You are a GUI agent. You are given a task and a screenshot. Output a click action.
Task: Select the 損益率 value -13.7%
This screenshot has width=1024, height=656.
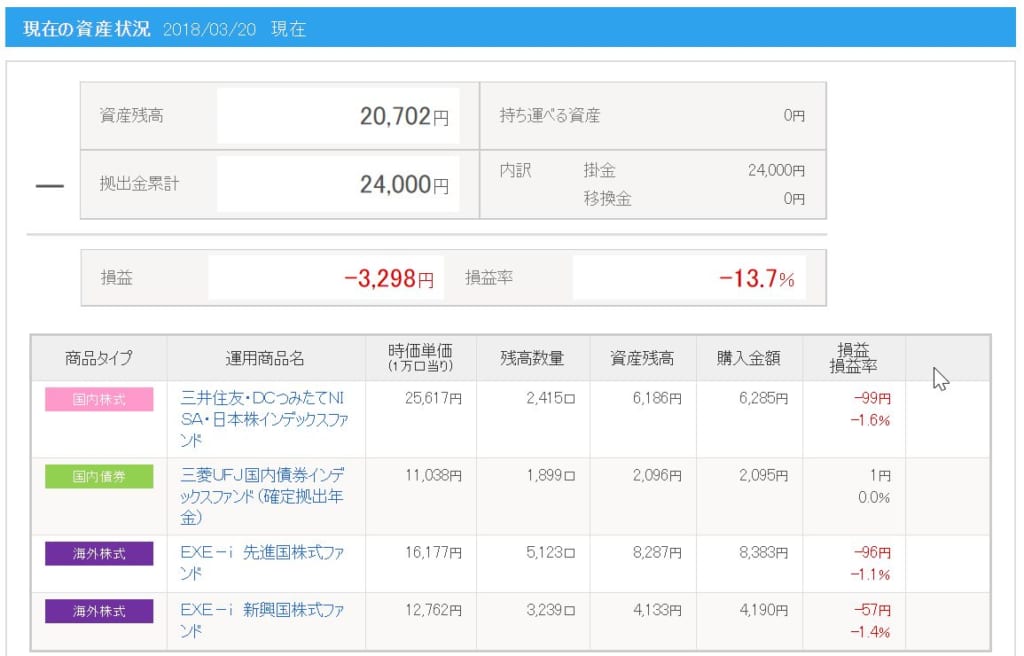(x=757, y=279)
